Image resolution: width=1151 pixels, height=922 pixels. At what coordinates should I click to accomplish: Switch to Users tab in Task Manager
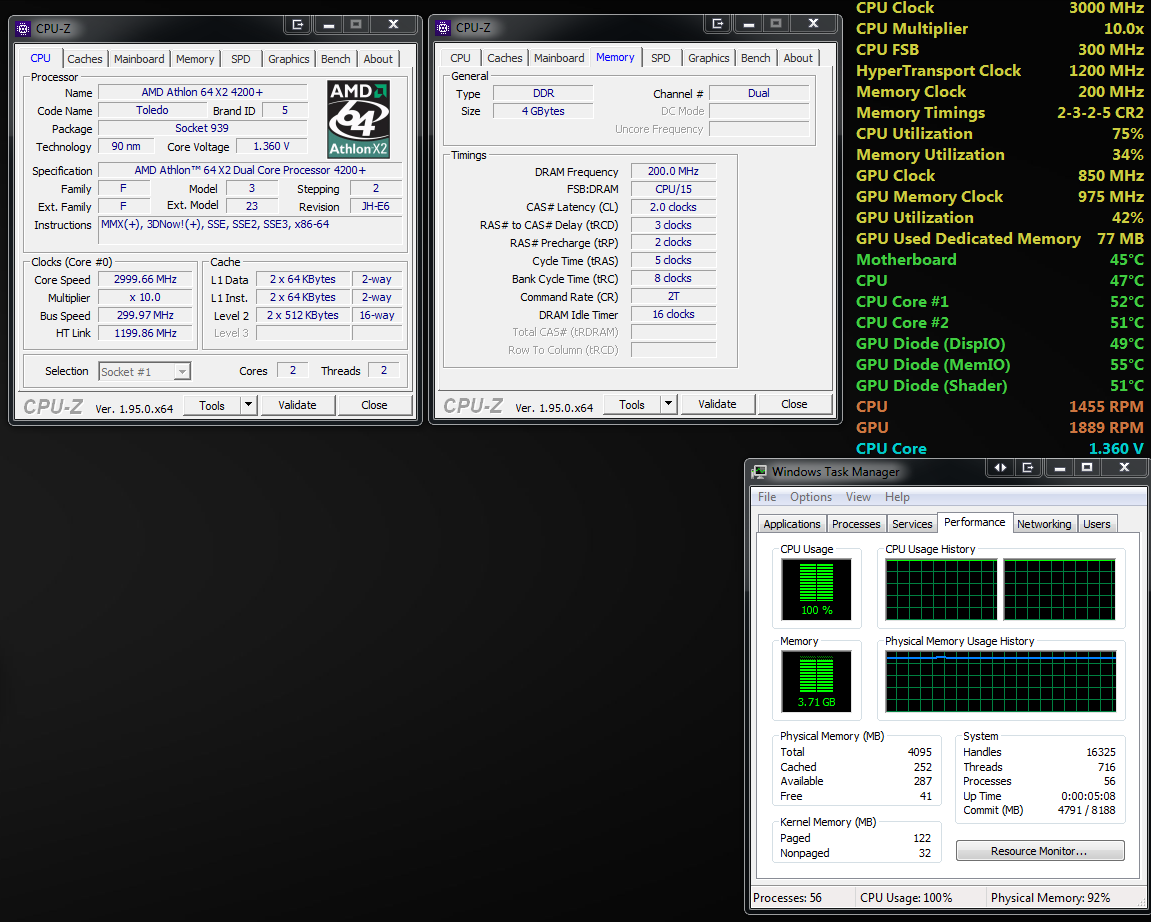pyautogui.click(x=1097, y=524)
